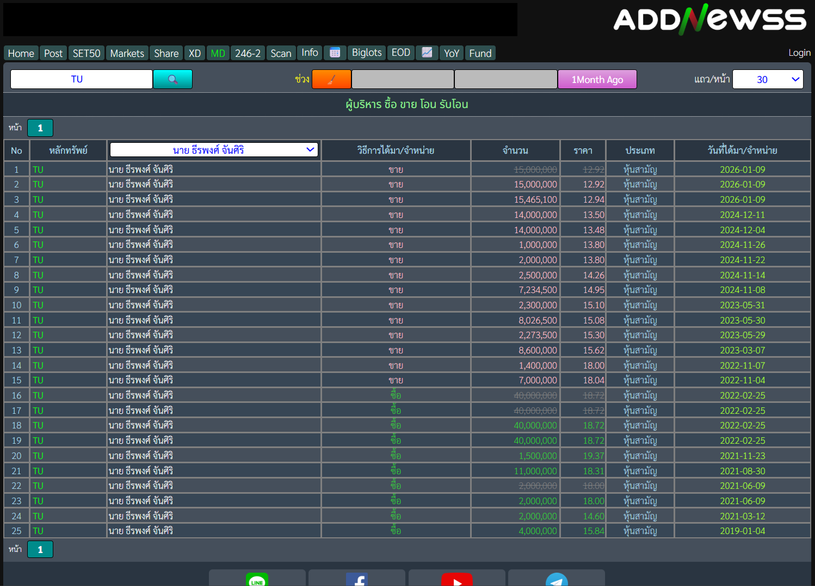Open the SET50 menu item
Screen dimensions: 815x586
87,53
